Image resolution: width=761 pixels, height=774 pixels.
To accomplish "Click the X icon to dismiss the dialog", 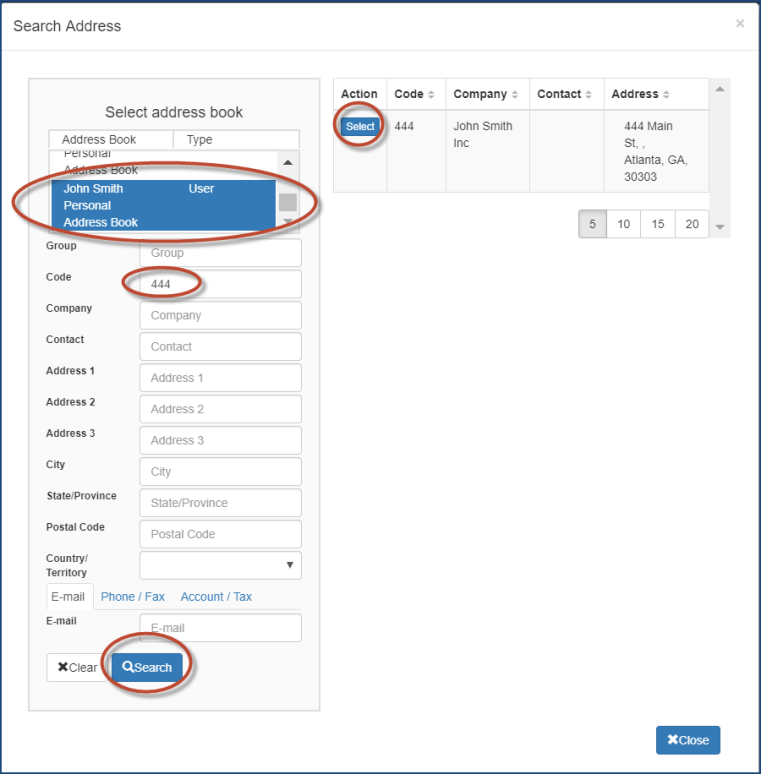I will pos(739,23).
